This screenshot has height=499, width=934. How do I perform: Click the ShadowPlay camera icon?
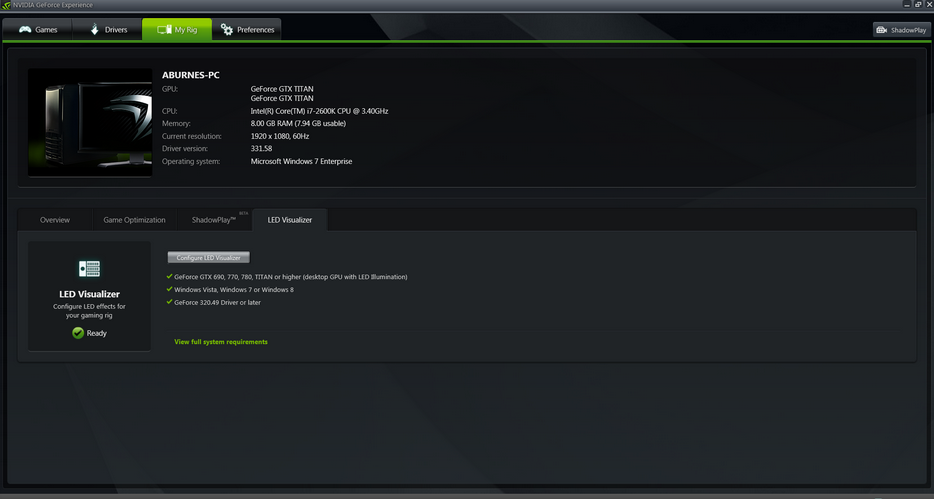pos(882,30)
